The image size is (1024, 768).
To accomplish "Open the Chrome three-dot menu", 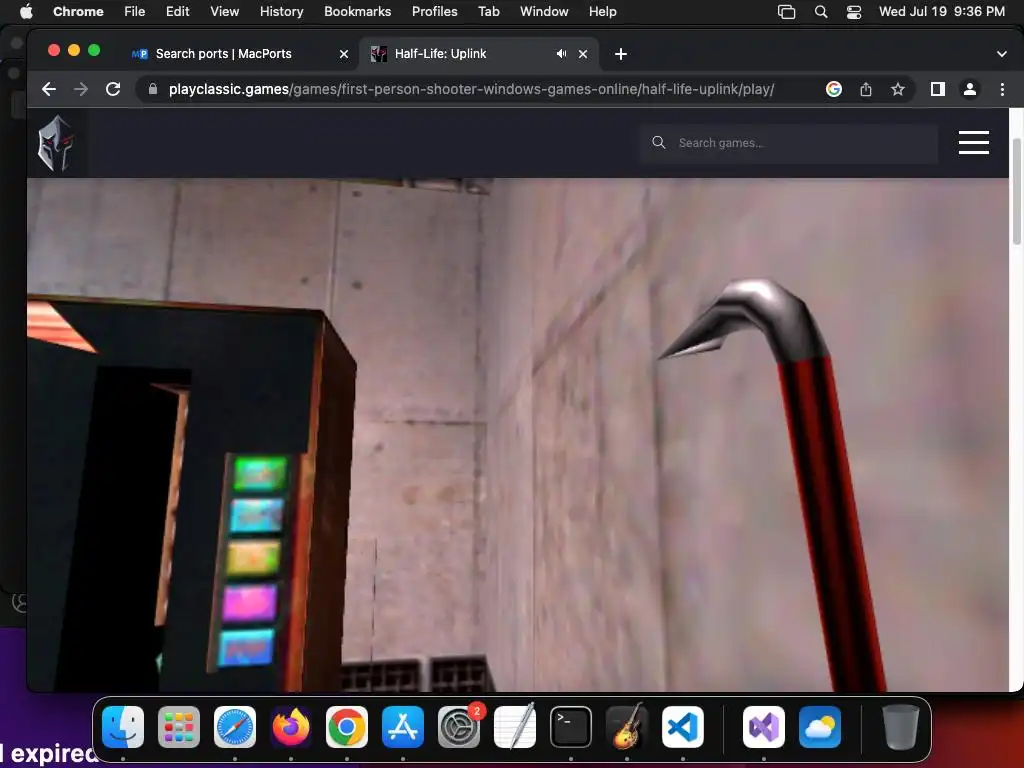I will [1002, 89].
